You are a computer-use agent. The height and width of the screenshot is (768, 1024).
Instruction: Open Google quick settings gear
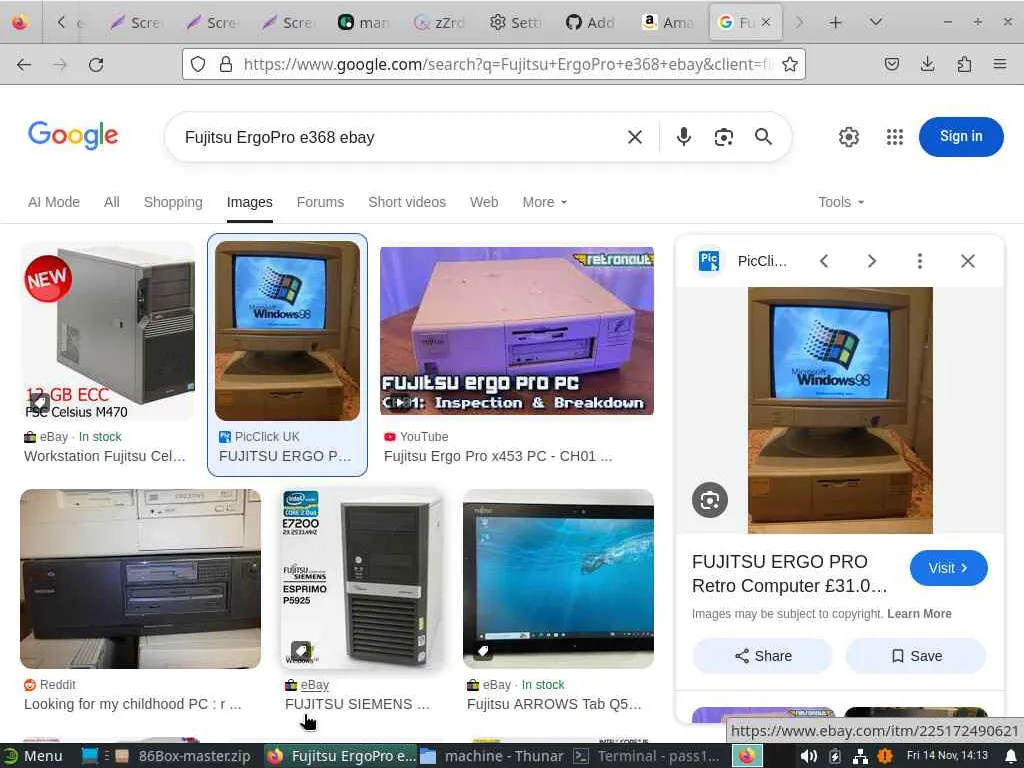click(x=848, y=137)
